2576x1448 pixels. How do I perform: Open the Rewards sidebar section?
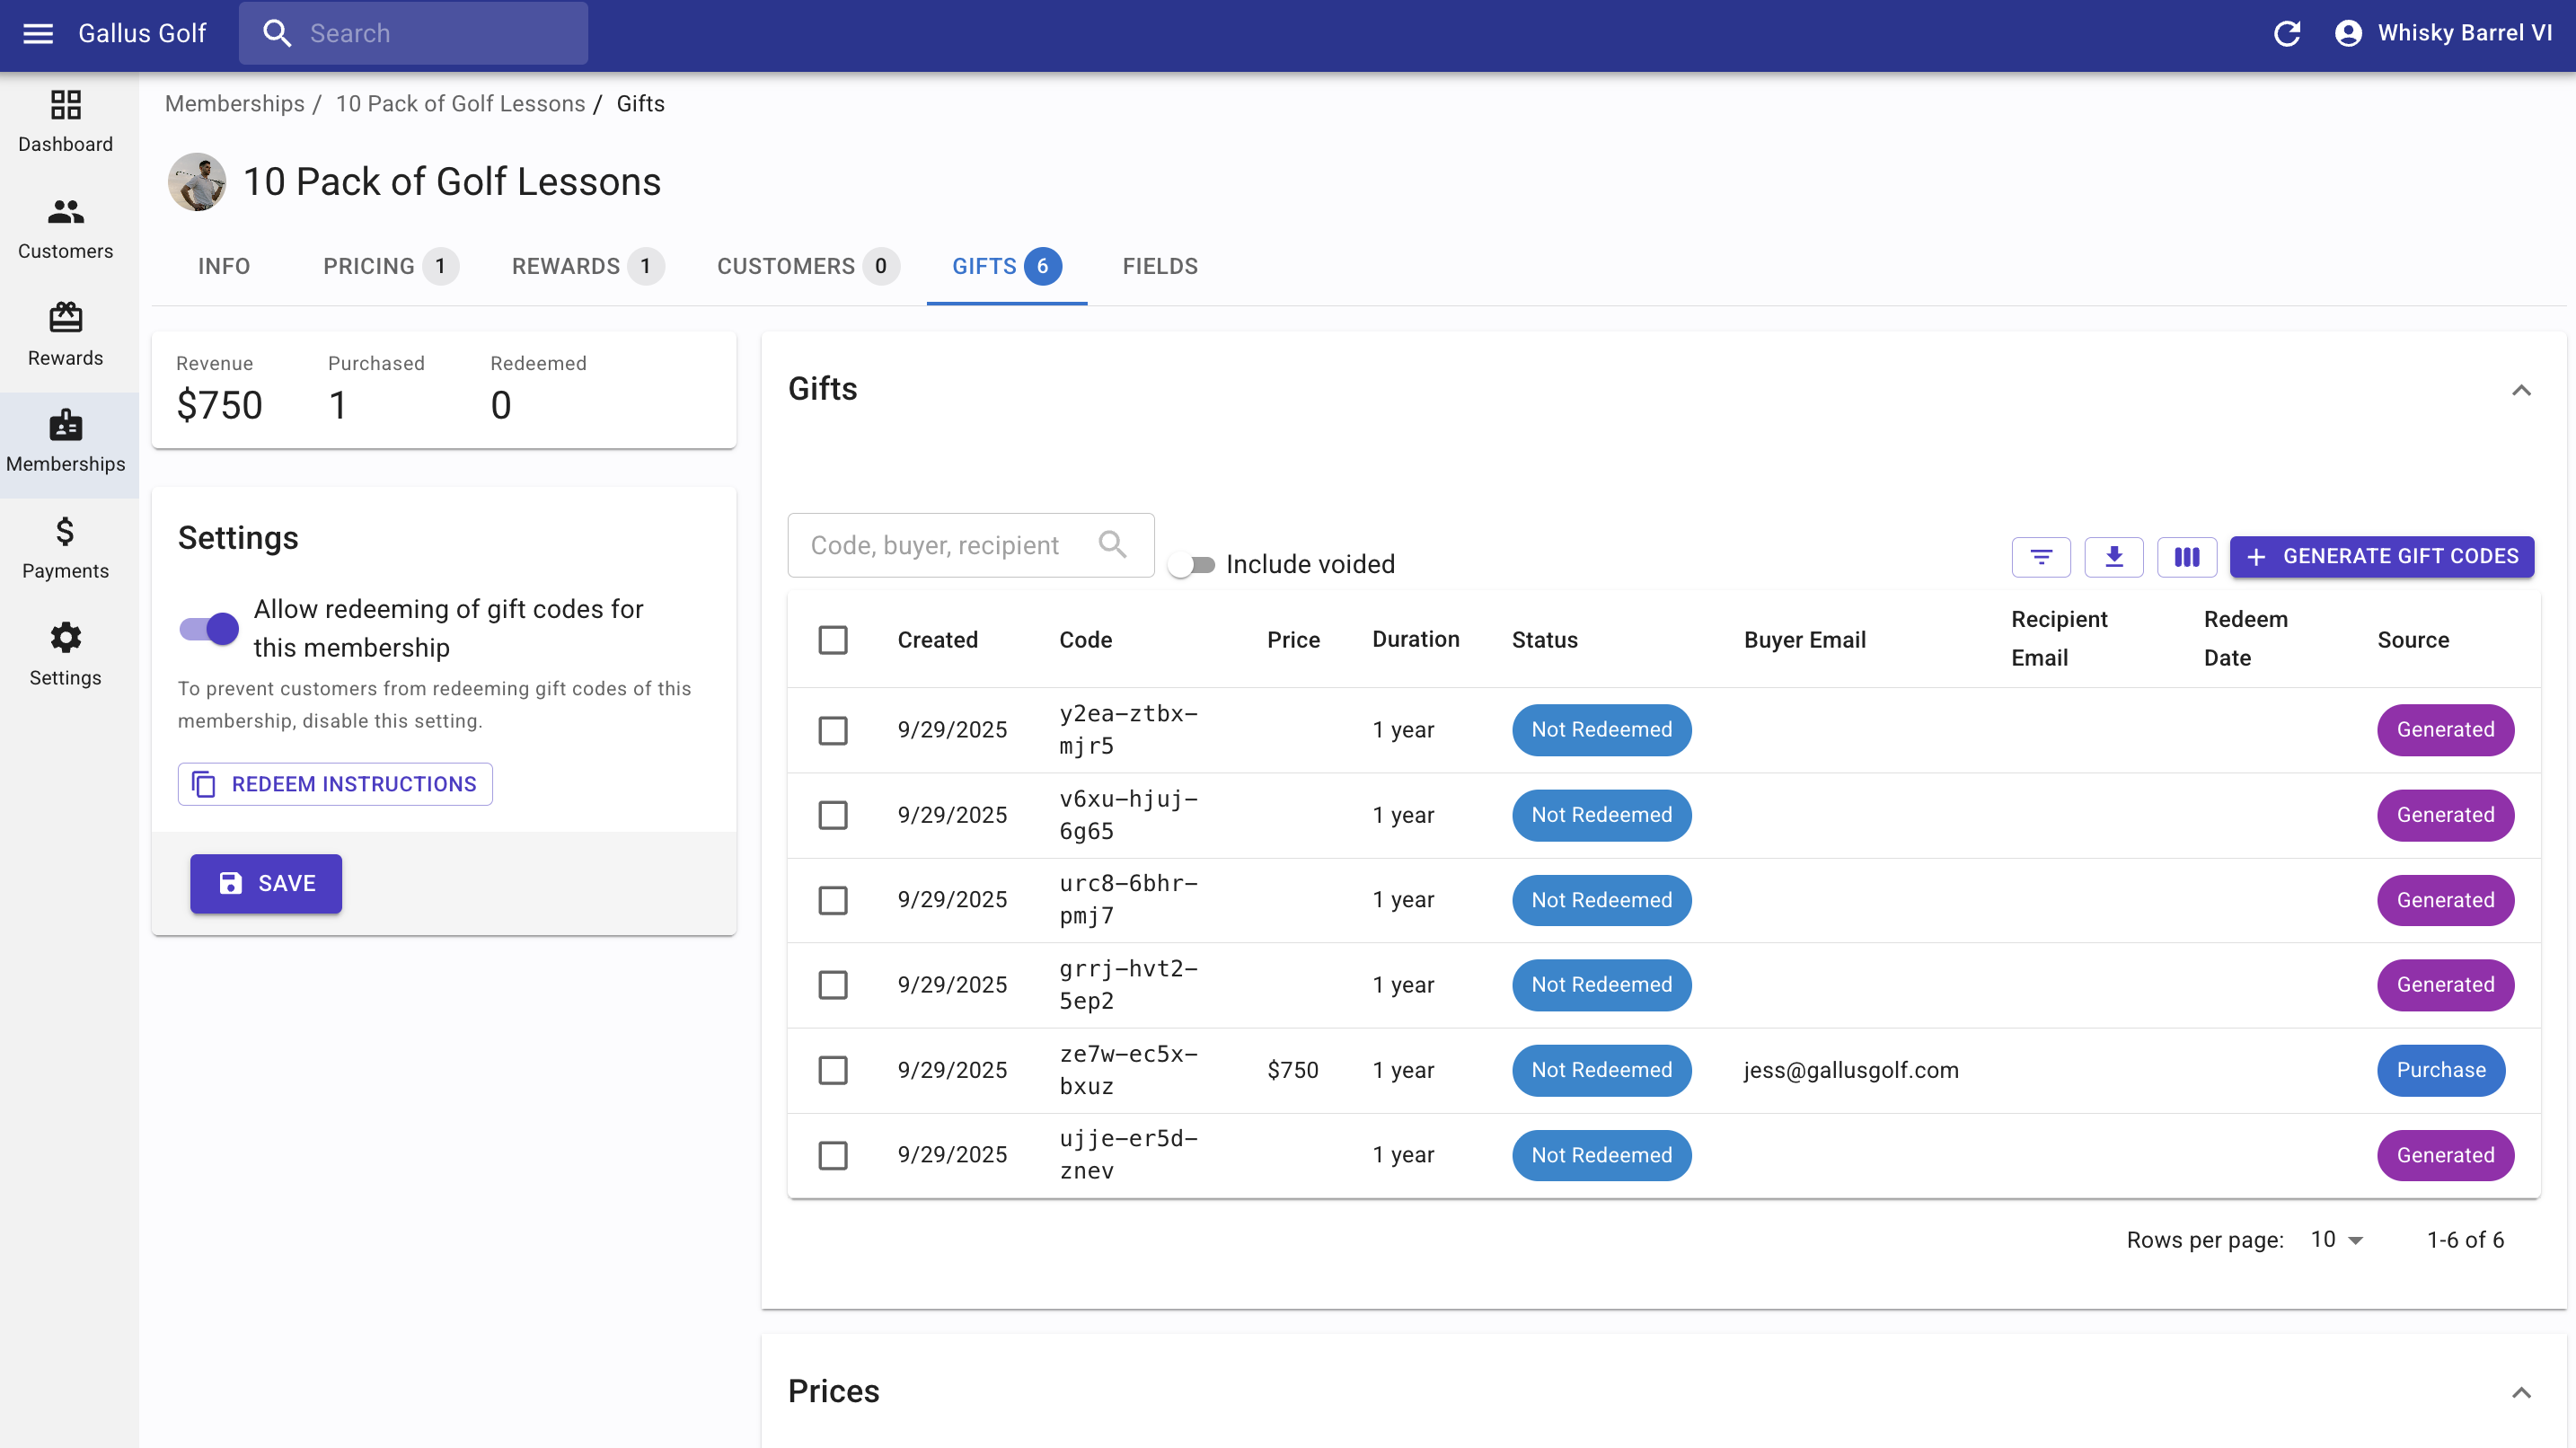(x=65, y=335)
